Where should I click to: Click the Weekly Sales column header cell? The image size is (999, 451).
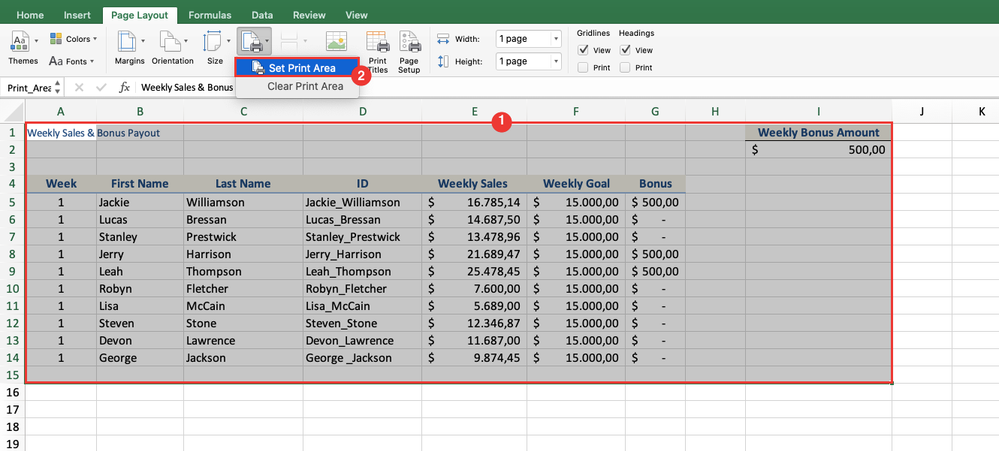click(474, 184)
